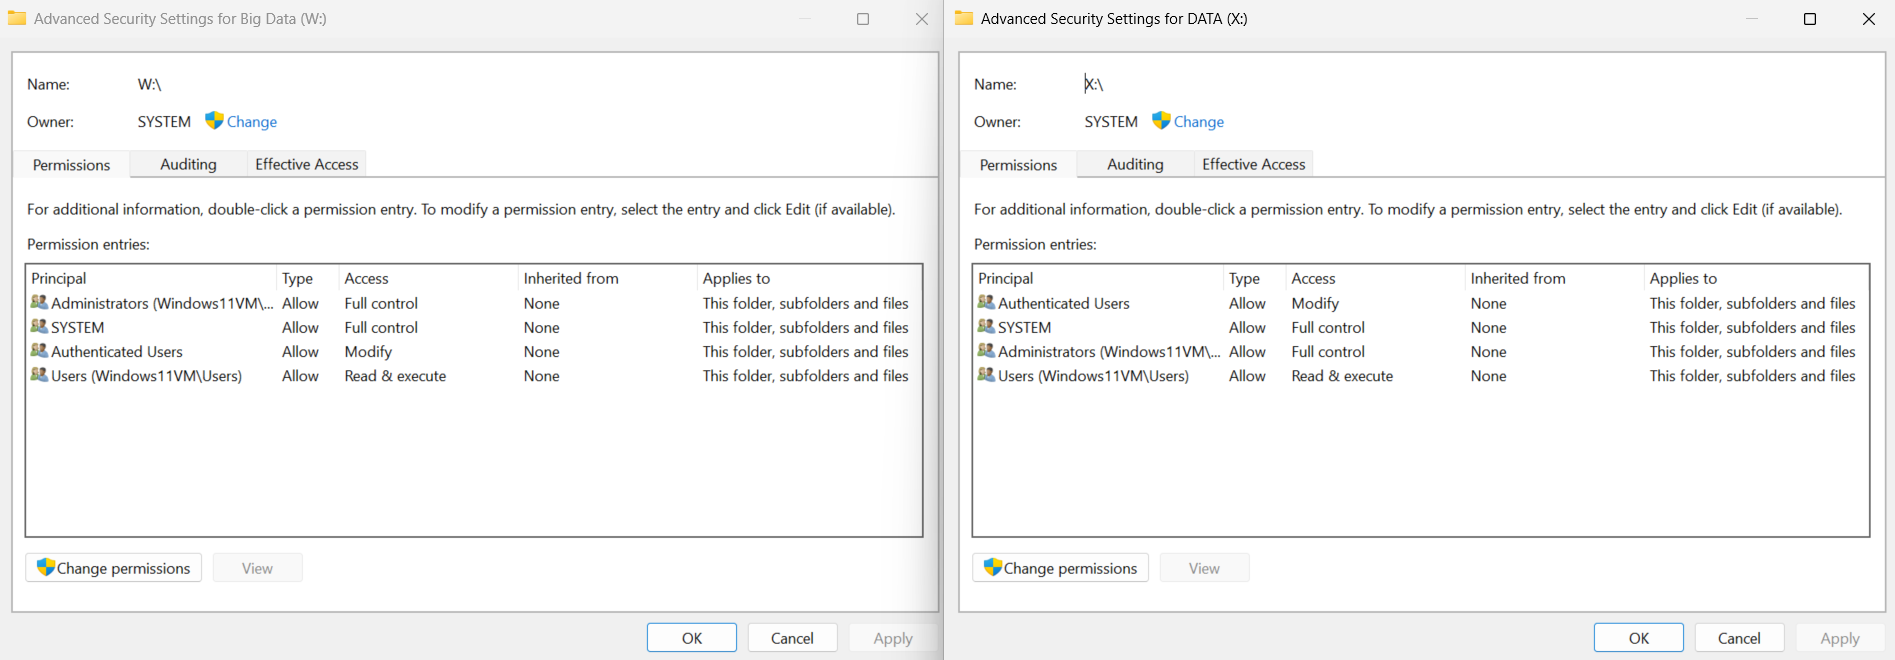
Task: Select SYSTEM user-group icon in W: list
Action: [39, 326]
